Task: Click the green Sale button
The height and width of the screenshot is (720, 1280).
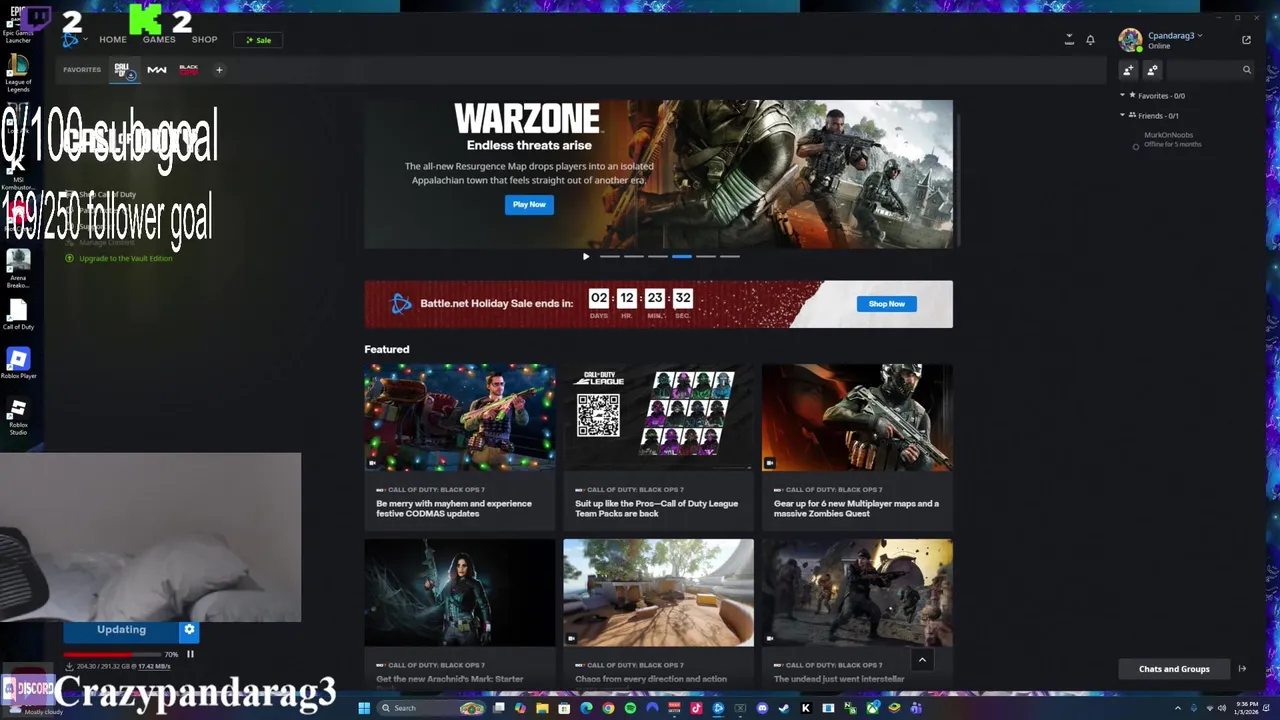Action: [x=258, y=40]
